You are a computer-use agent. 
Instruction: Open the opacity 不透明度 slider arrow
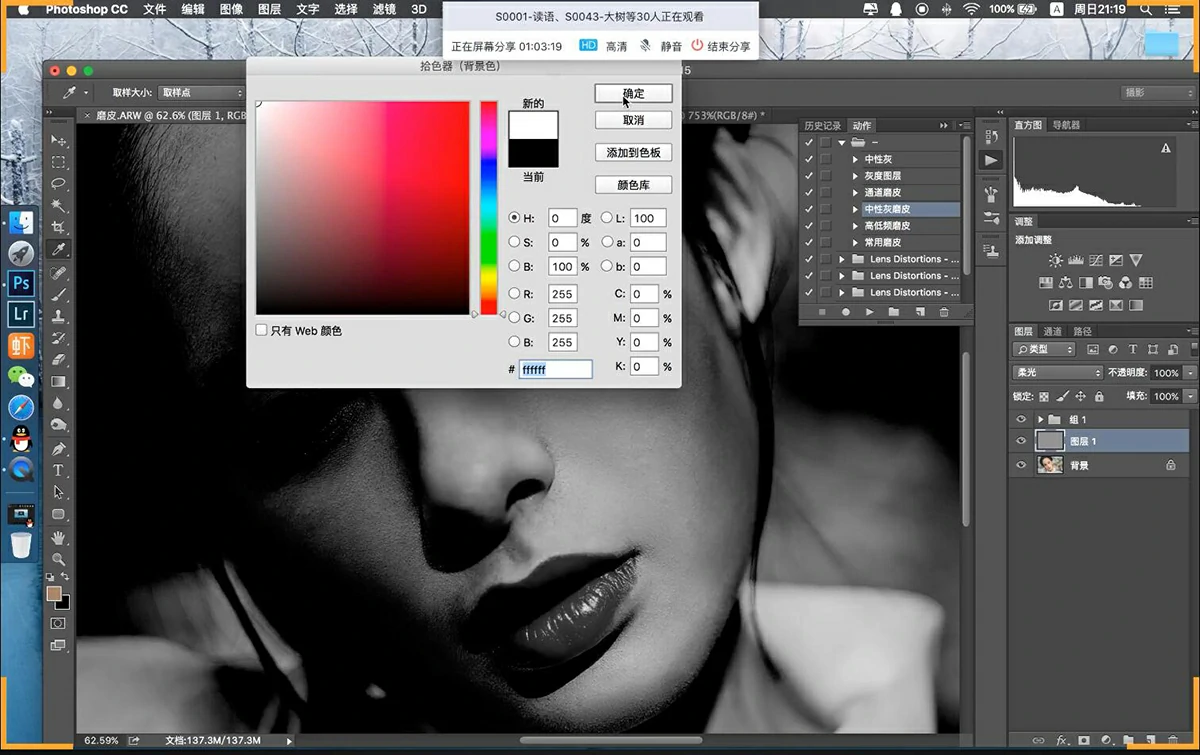[x=1190, y=372]
